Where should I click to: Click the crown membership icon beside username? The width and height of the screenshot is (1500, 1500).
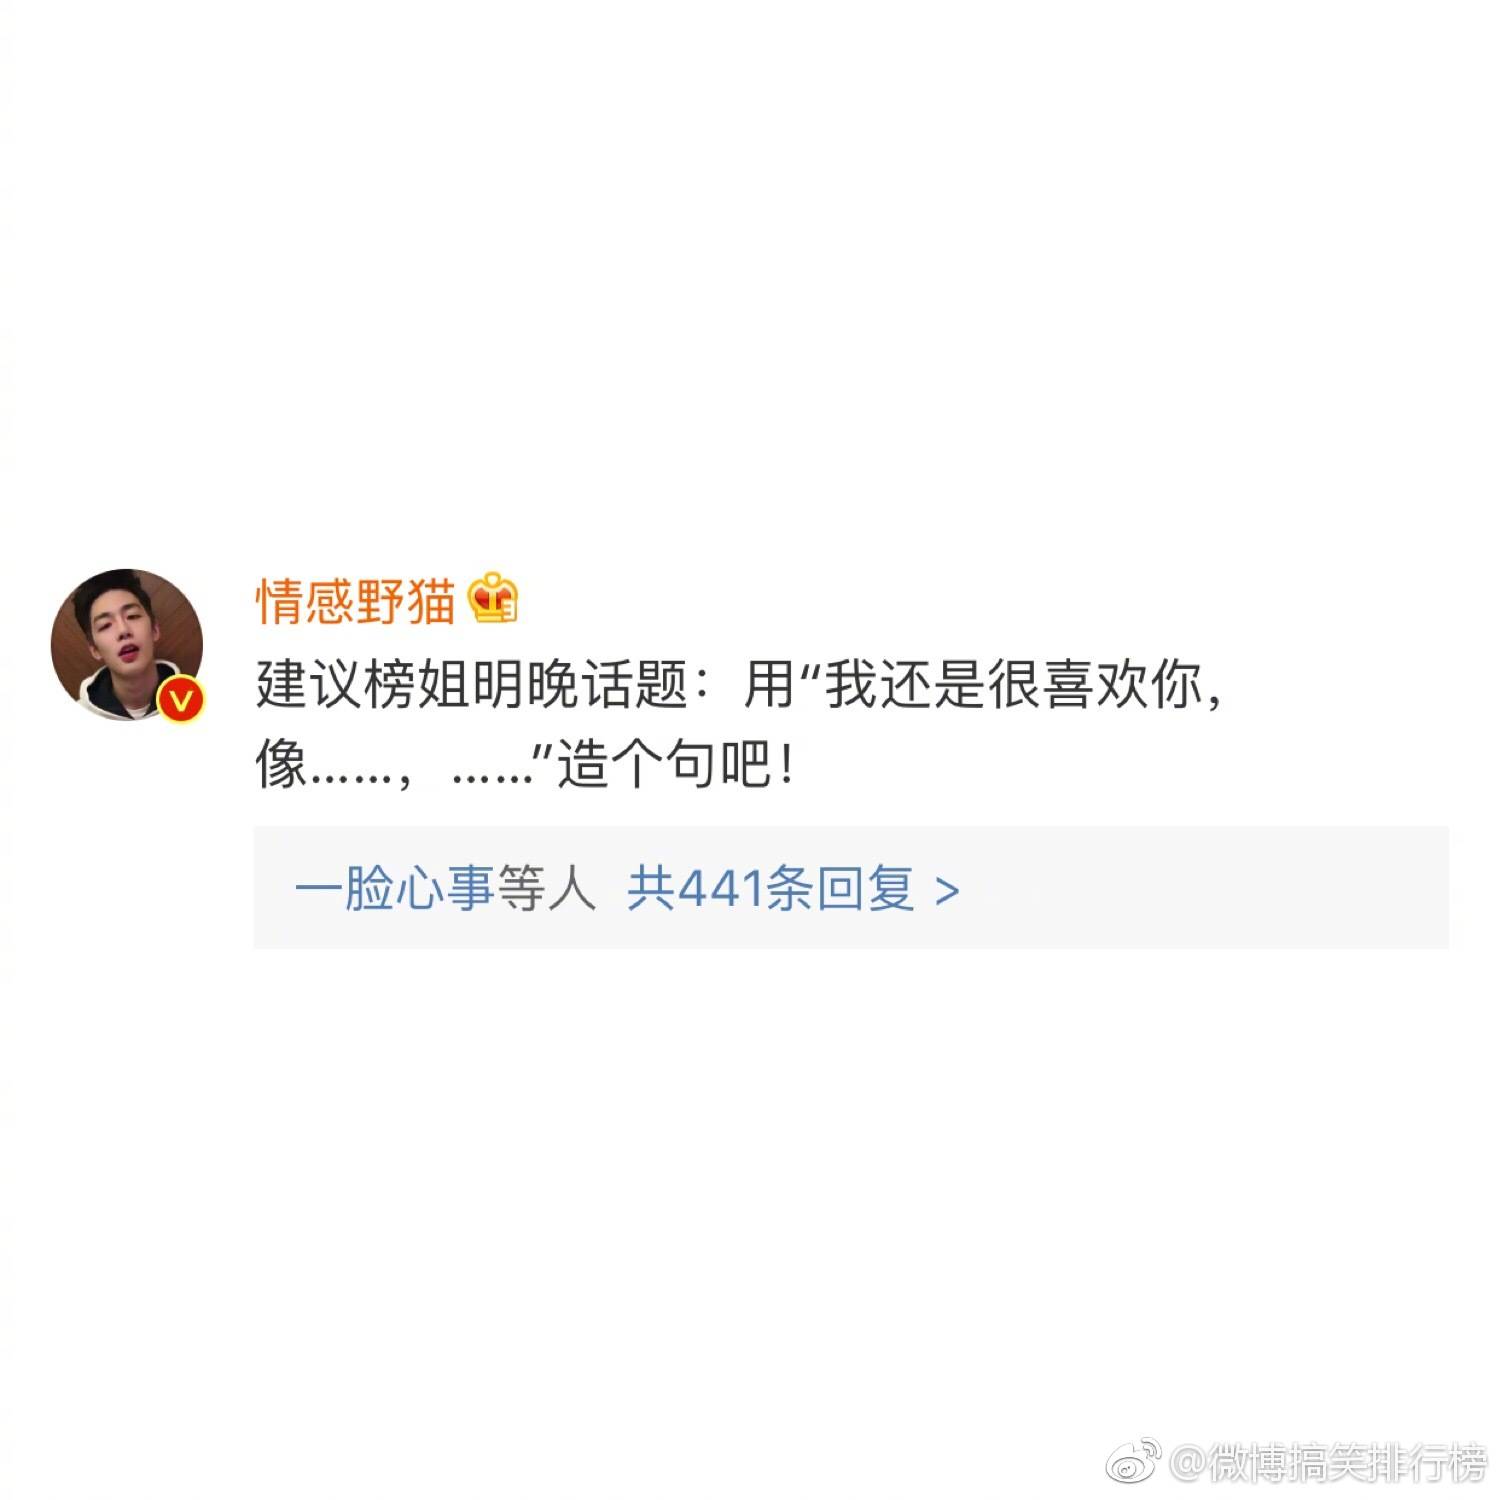492,598
